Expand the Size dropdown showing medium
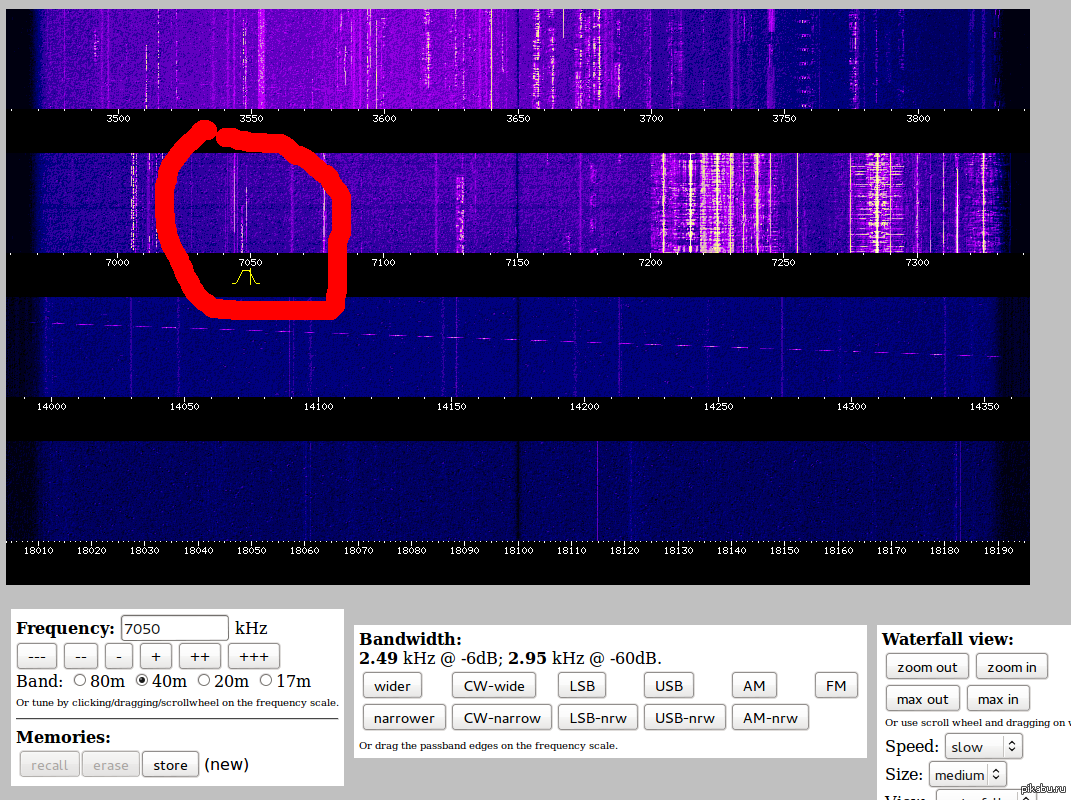The height and width of the screenshot is (800, 1071). [967, 775]
